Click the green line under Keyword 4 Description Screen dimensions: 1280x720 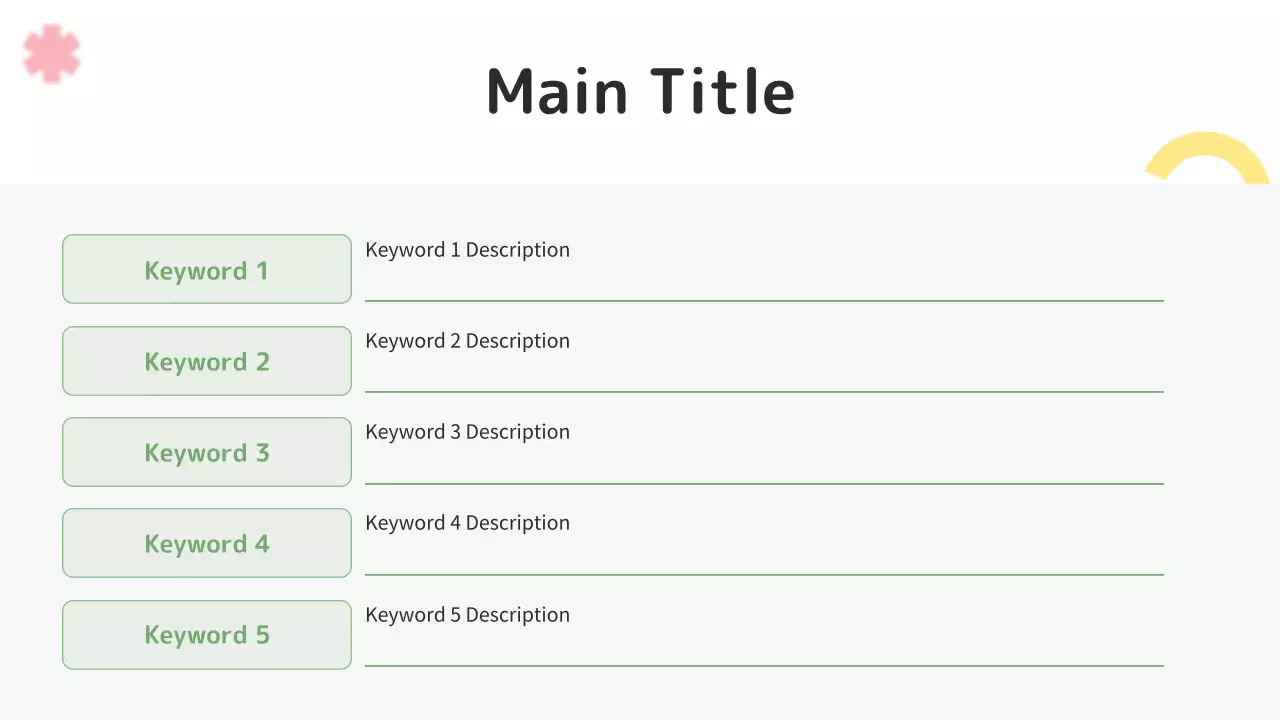(764, 575)
